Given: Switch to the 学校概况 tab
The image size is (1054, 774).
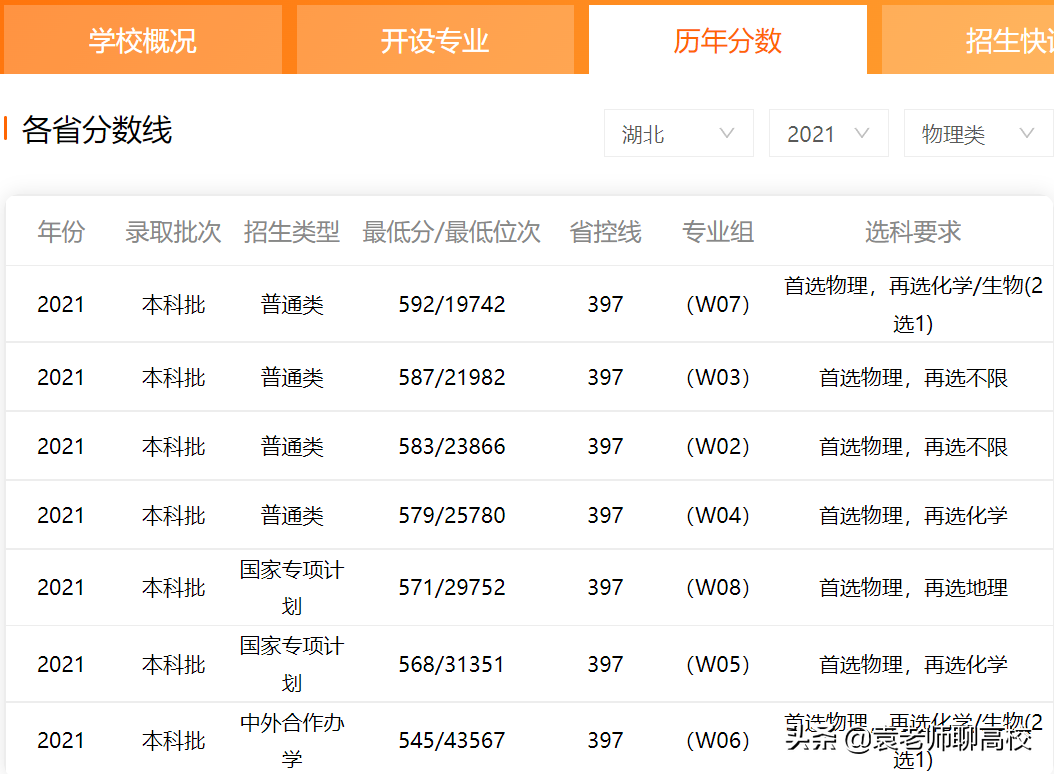Looking at the screenshot, I should 143,39.
